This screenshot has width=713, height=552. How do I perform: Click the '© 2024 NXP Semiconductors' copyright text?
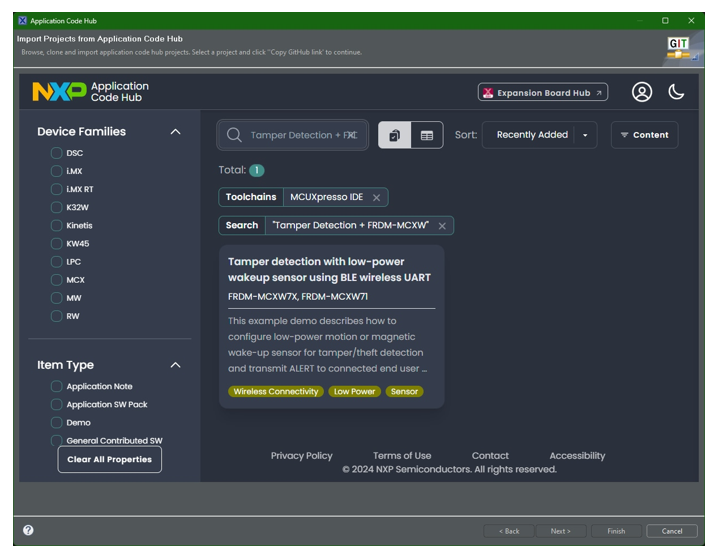coord(449,469)
